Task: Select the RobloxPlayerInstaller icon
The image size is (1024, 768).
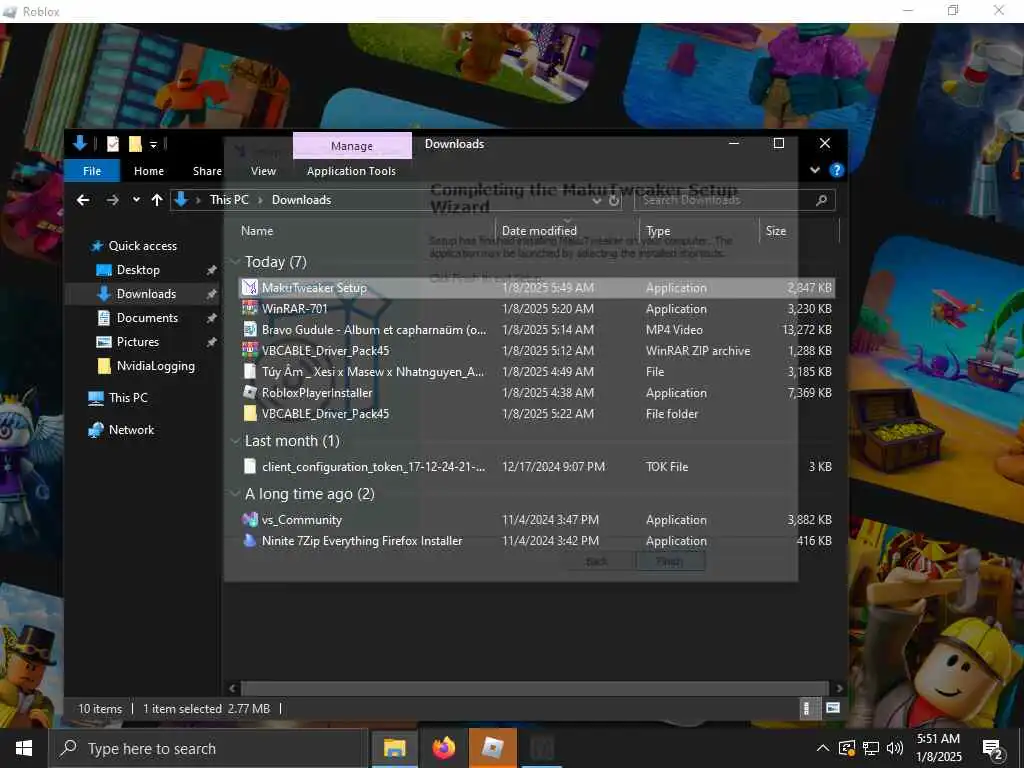Action: coord(249,392)
